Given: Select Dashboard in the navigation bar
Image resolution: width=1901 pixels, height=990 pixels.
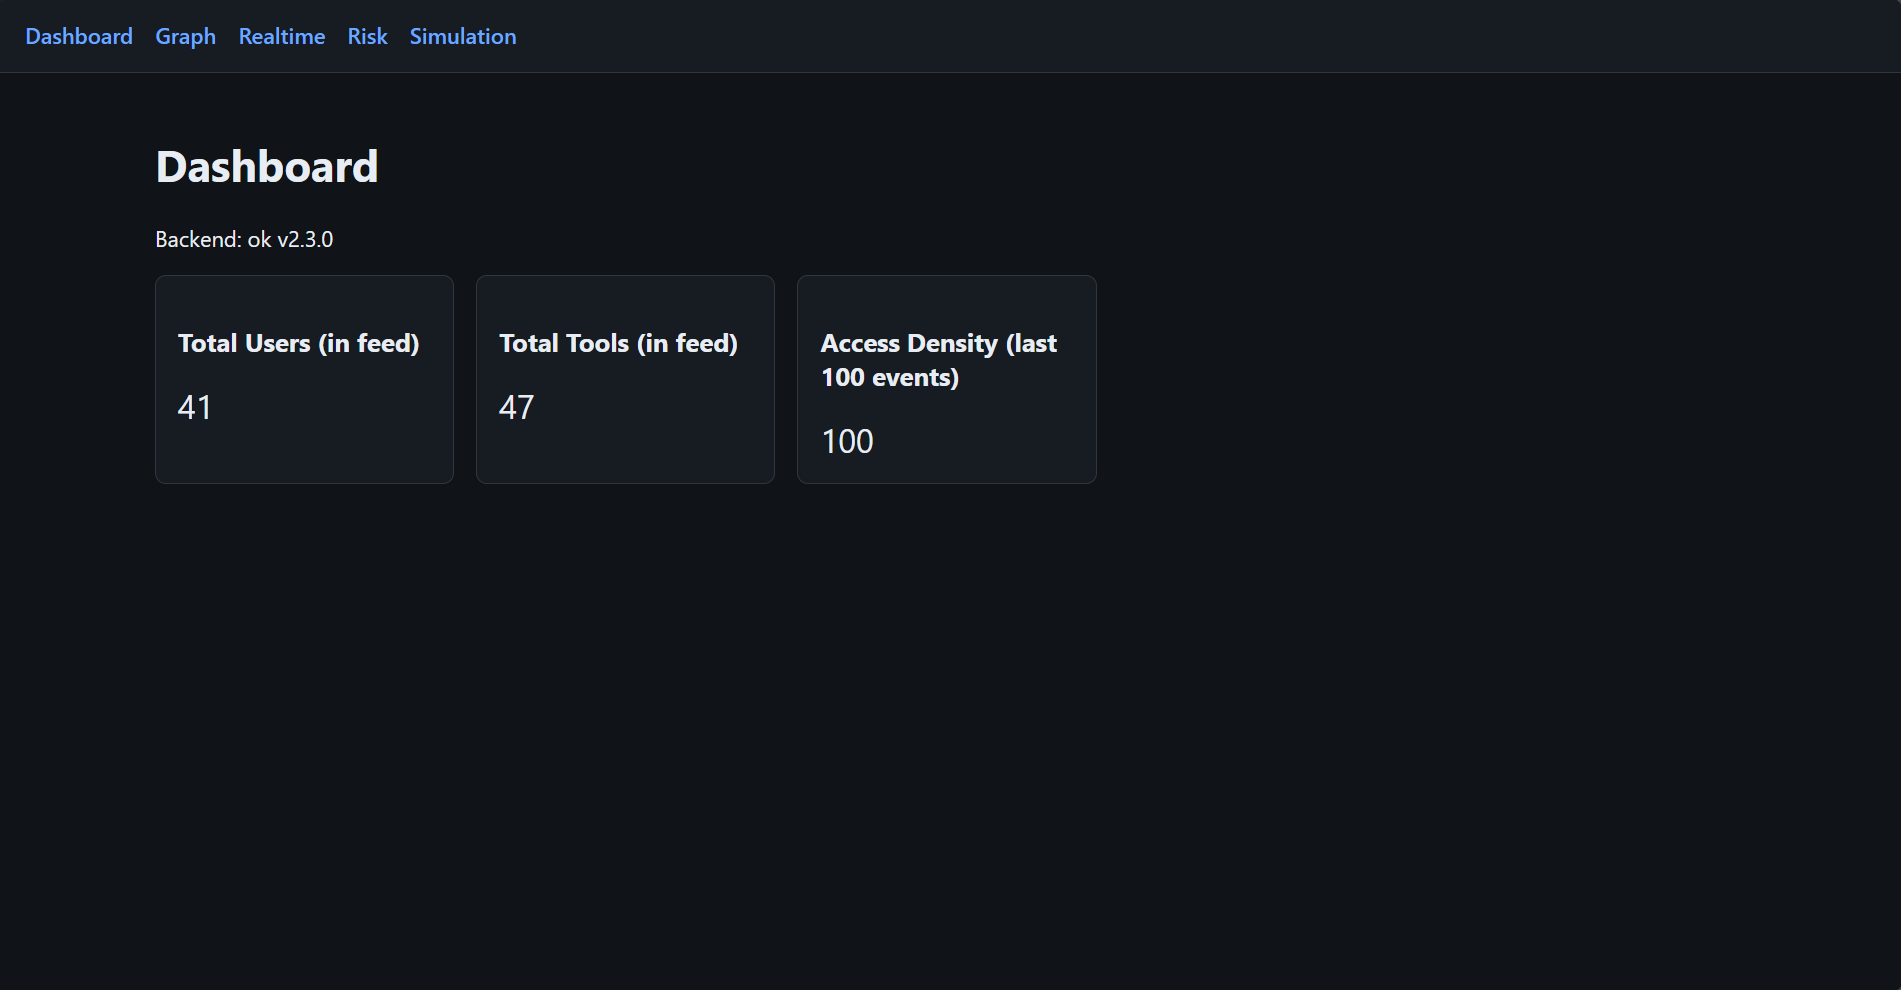Looking at the screenshot, I should pyautogui.click(x=79, y=36).
